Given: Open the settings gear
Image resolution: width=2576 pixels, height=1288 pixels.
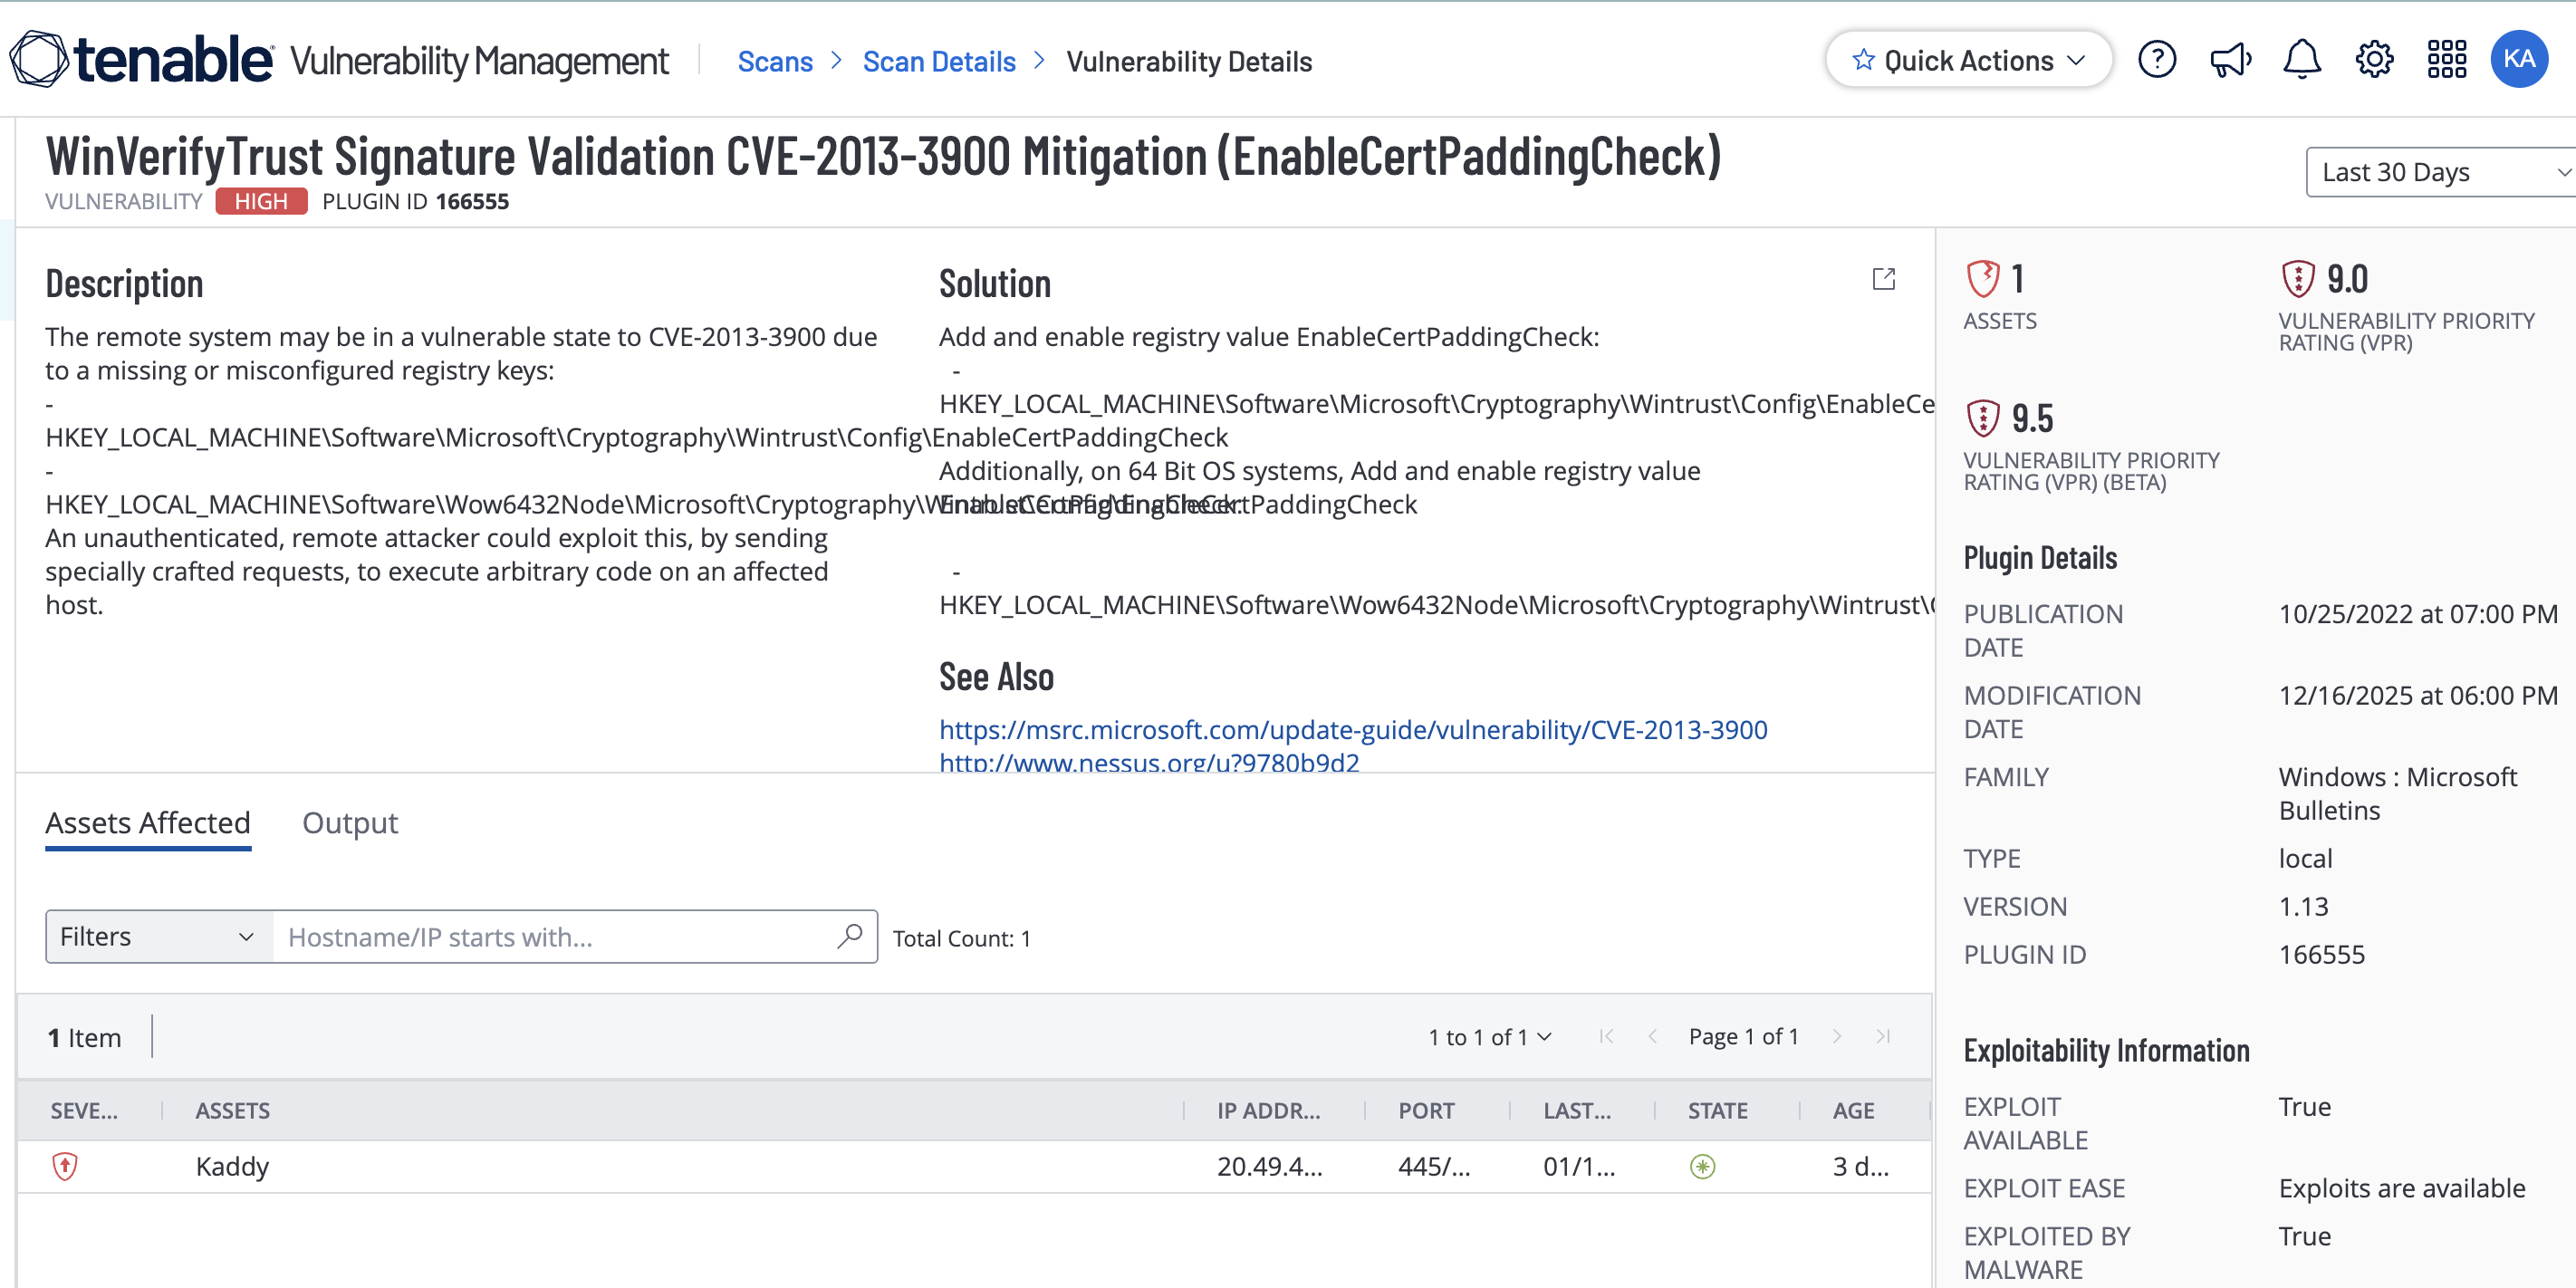Looking at the screenshot, I should [x=2374, y=60].
